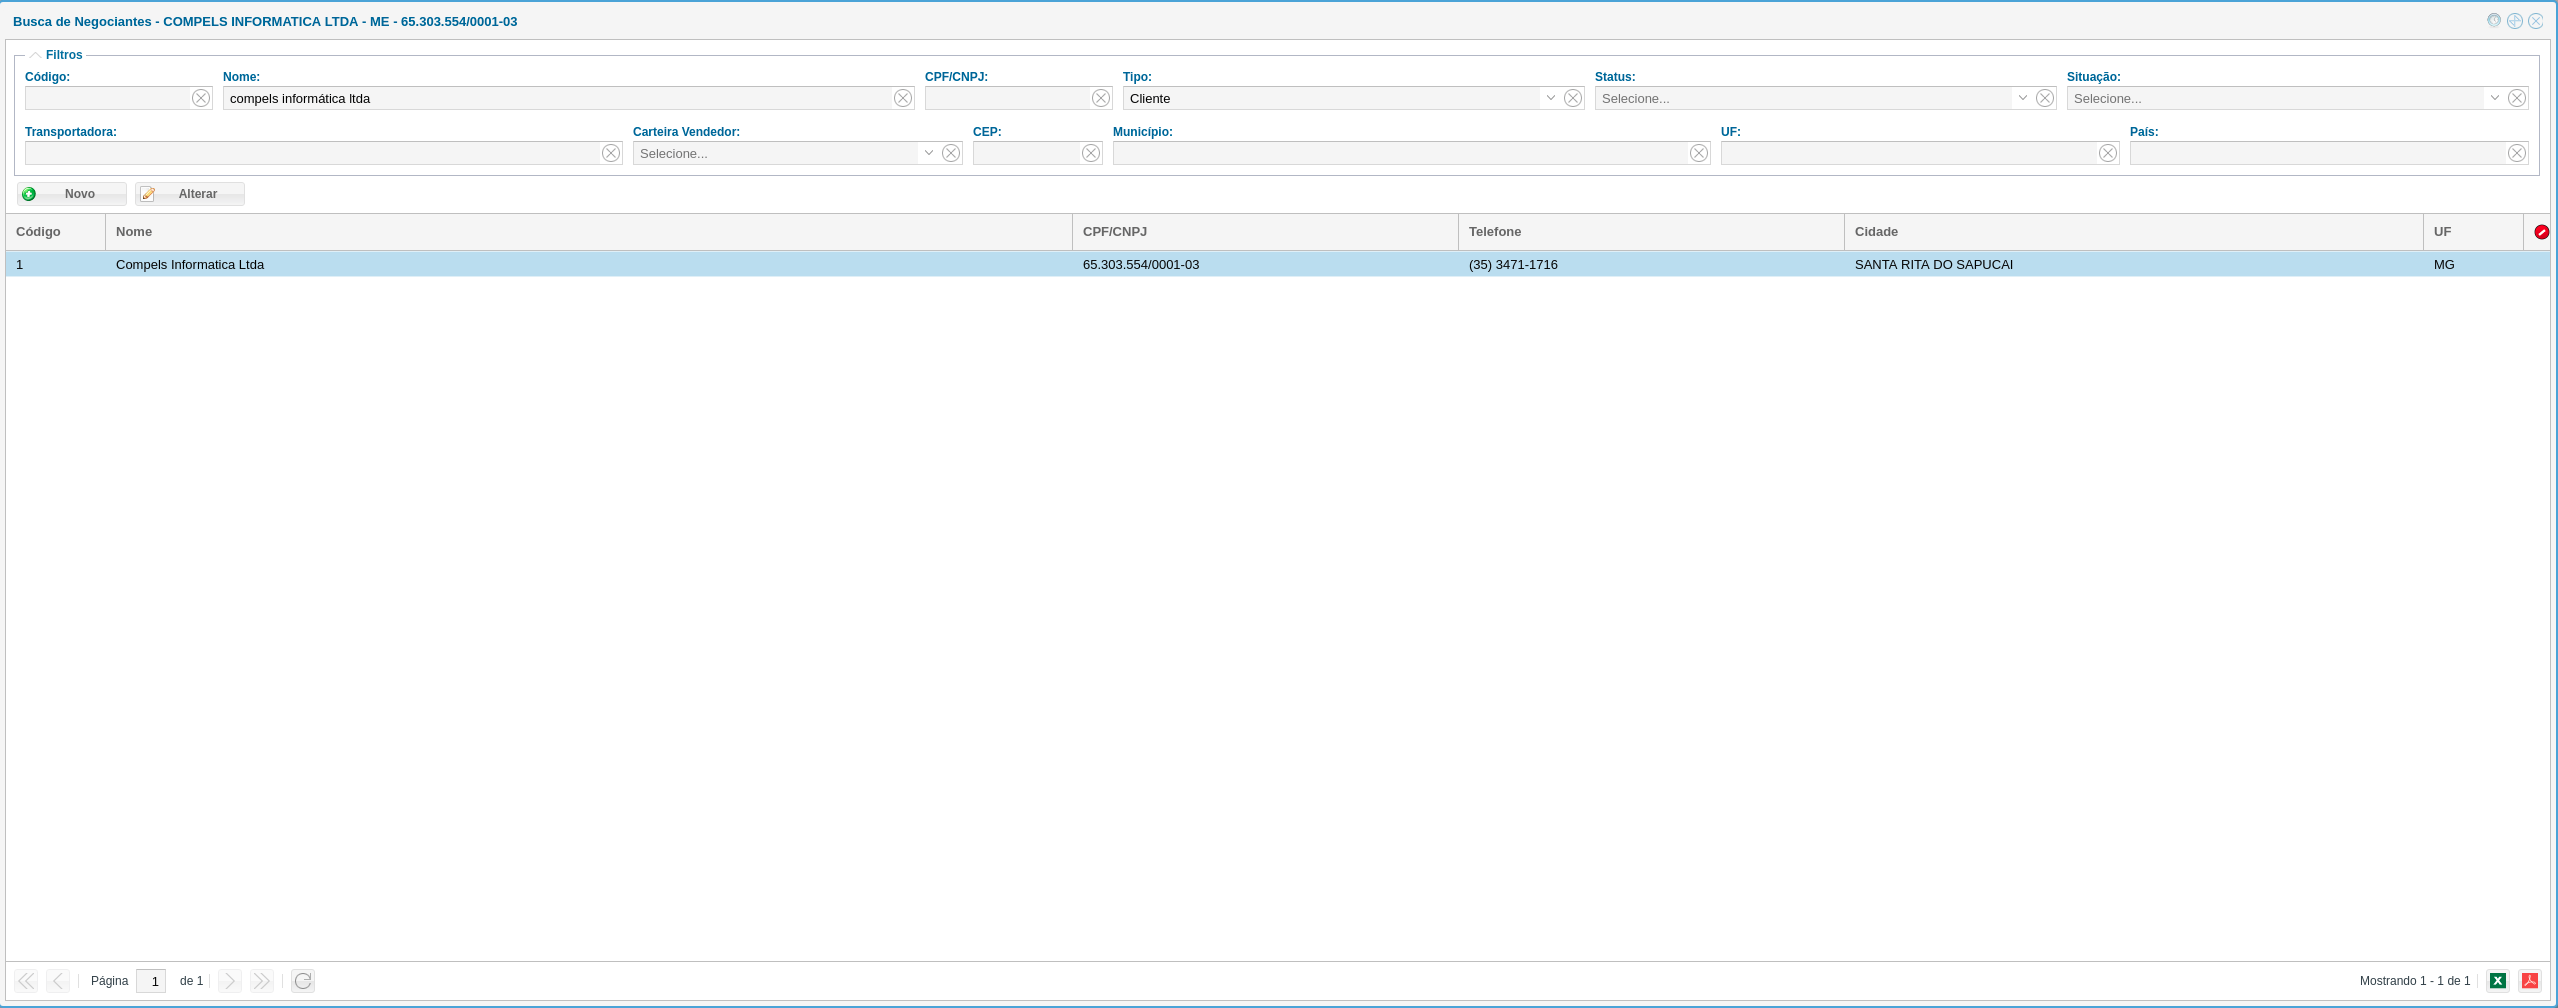Clear the Status selection
This screenshot has width=2558, height=1008.
[x=2045, y=98]
